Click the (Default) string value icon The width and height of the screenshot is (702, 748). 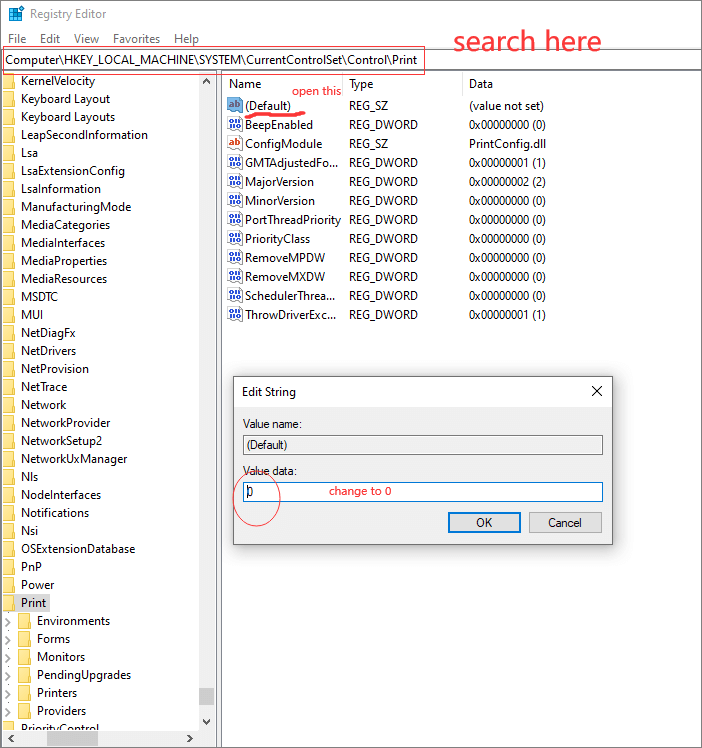click(x=235, y=105)
